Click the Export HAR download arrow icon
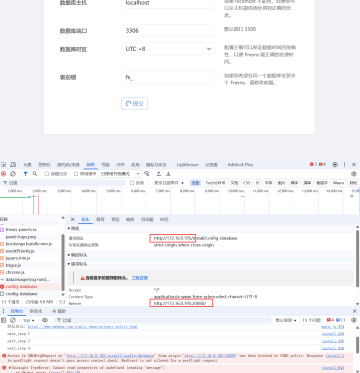Viewport: 360px width, 373px height. point(169,174)
